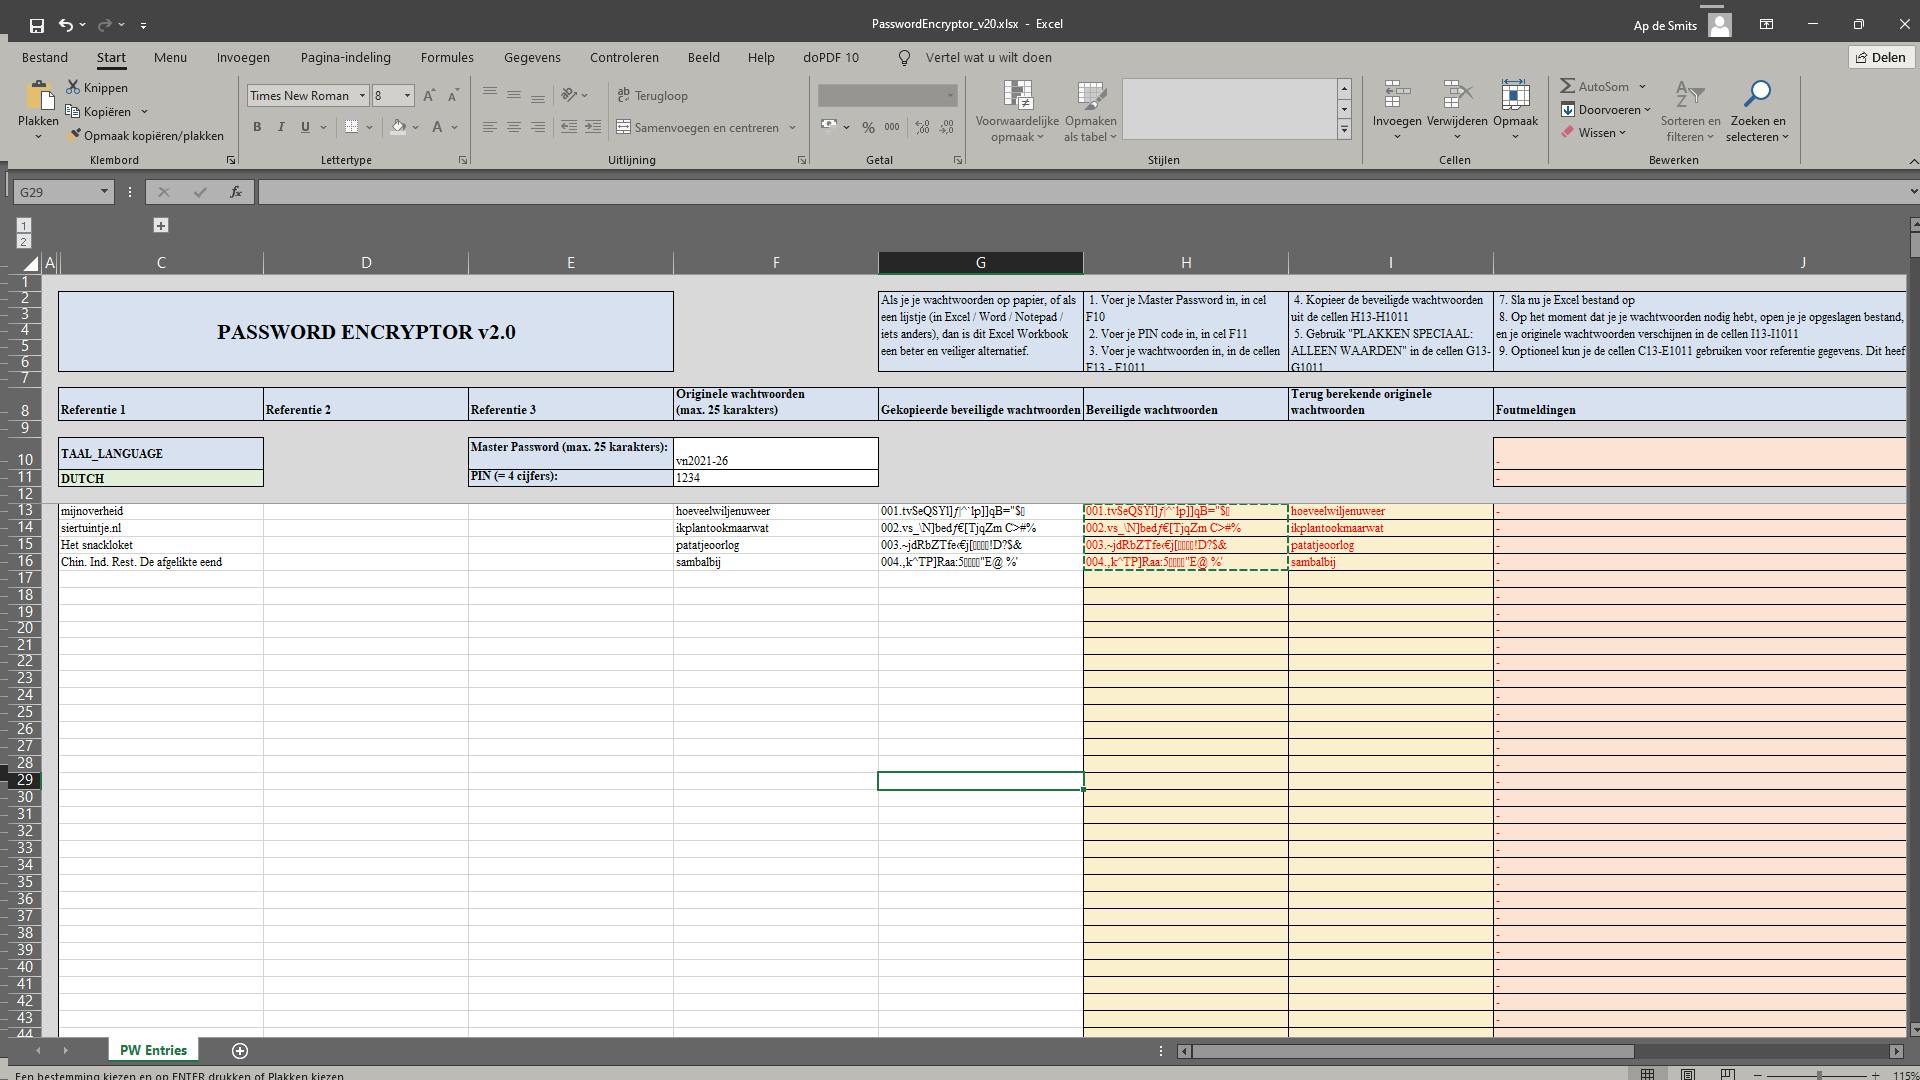Click the Opmaak kopiëren/plakken format painter
The height and width of the screenshot is (1080, 1920).
(x=146, y=136)
